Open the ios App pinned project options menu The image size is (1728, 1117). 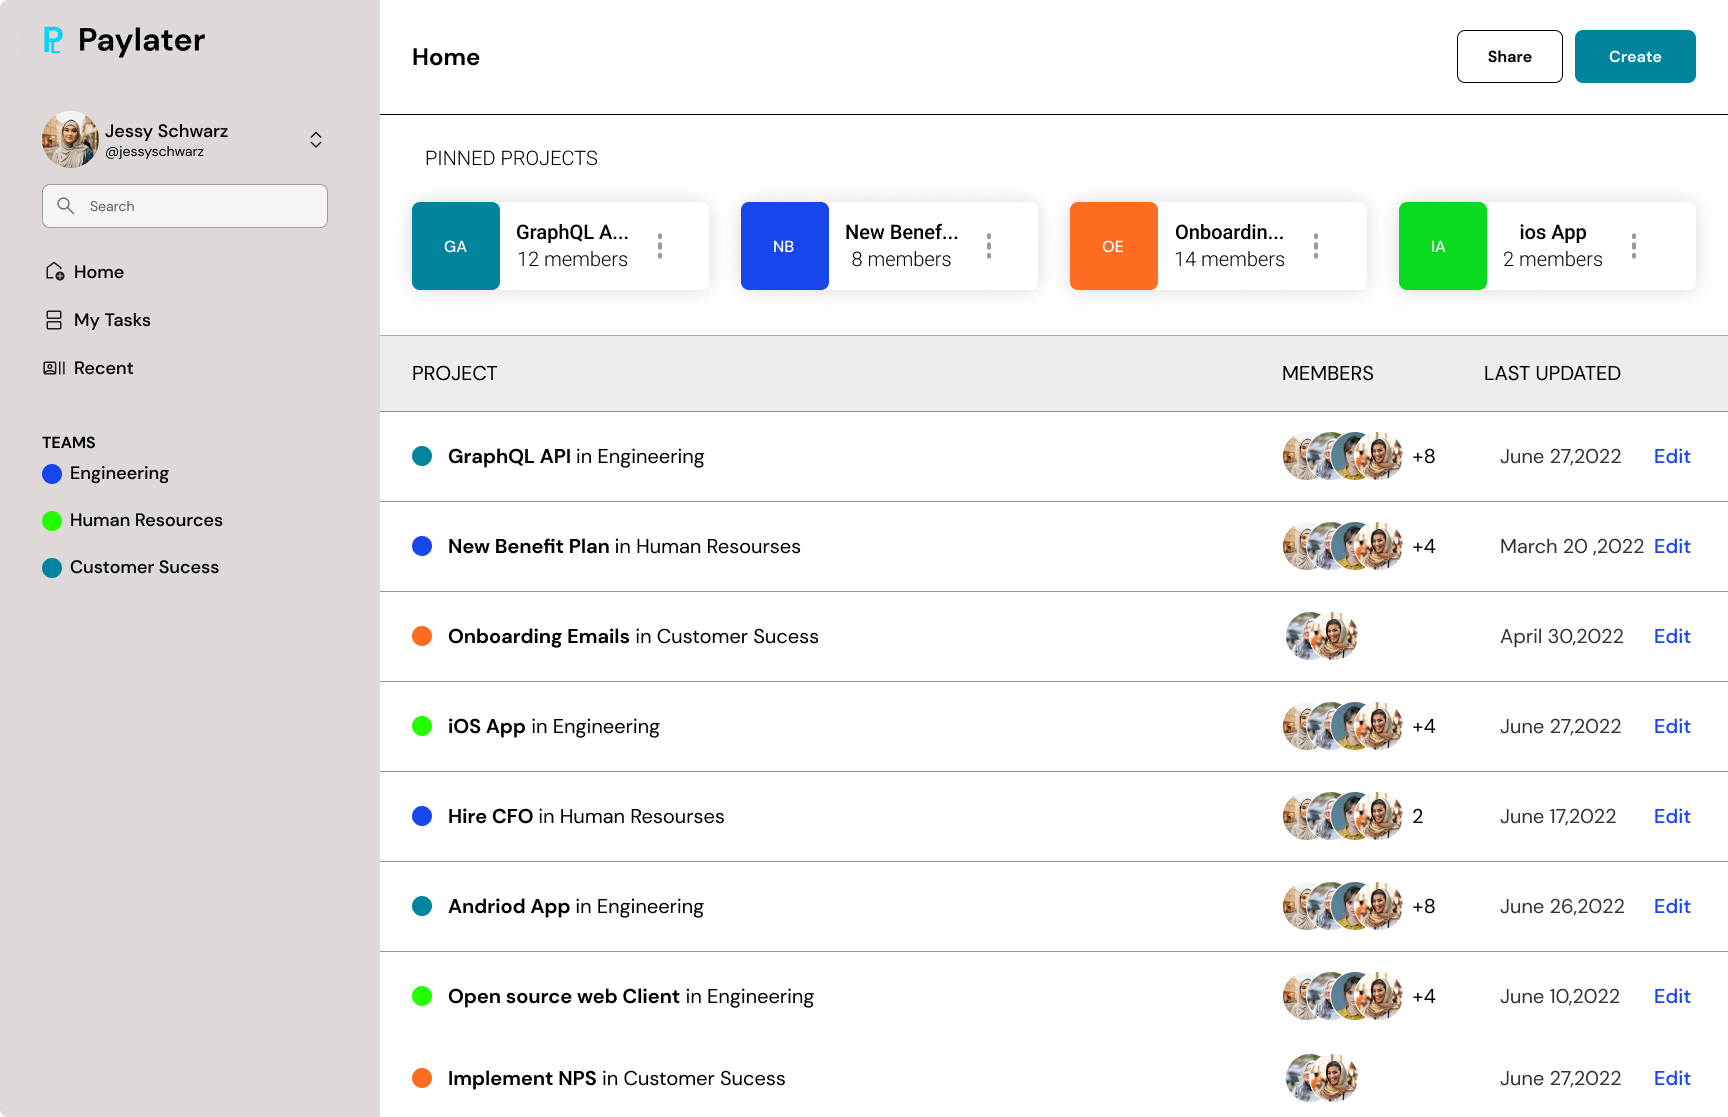pos(1634,245)
